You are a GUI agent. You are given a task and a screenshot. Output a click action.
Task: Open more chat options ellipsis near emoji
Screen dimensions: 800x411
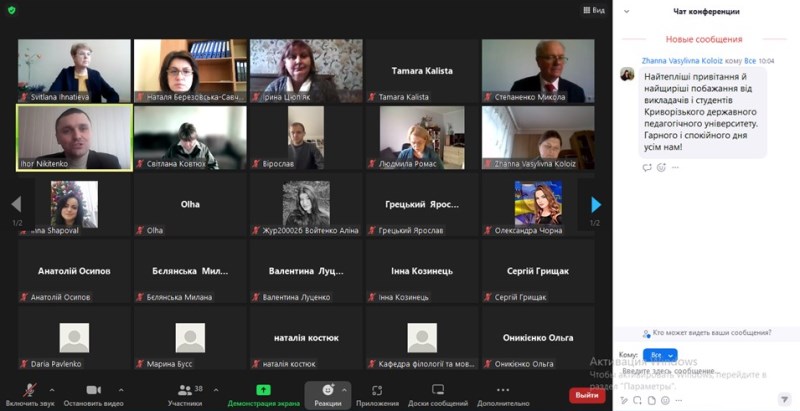click(679, 400)
